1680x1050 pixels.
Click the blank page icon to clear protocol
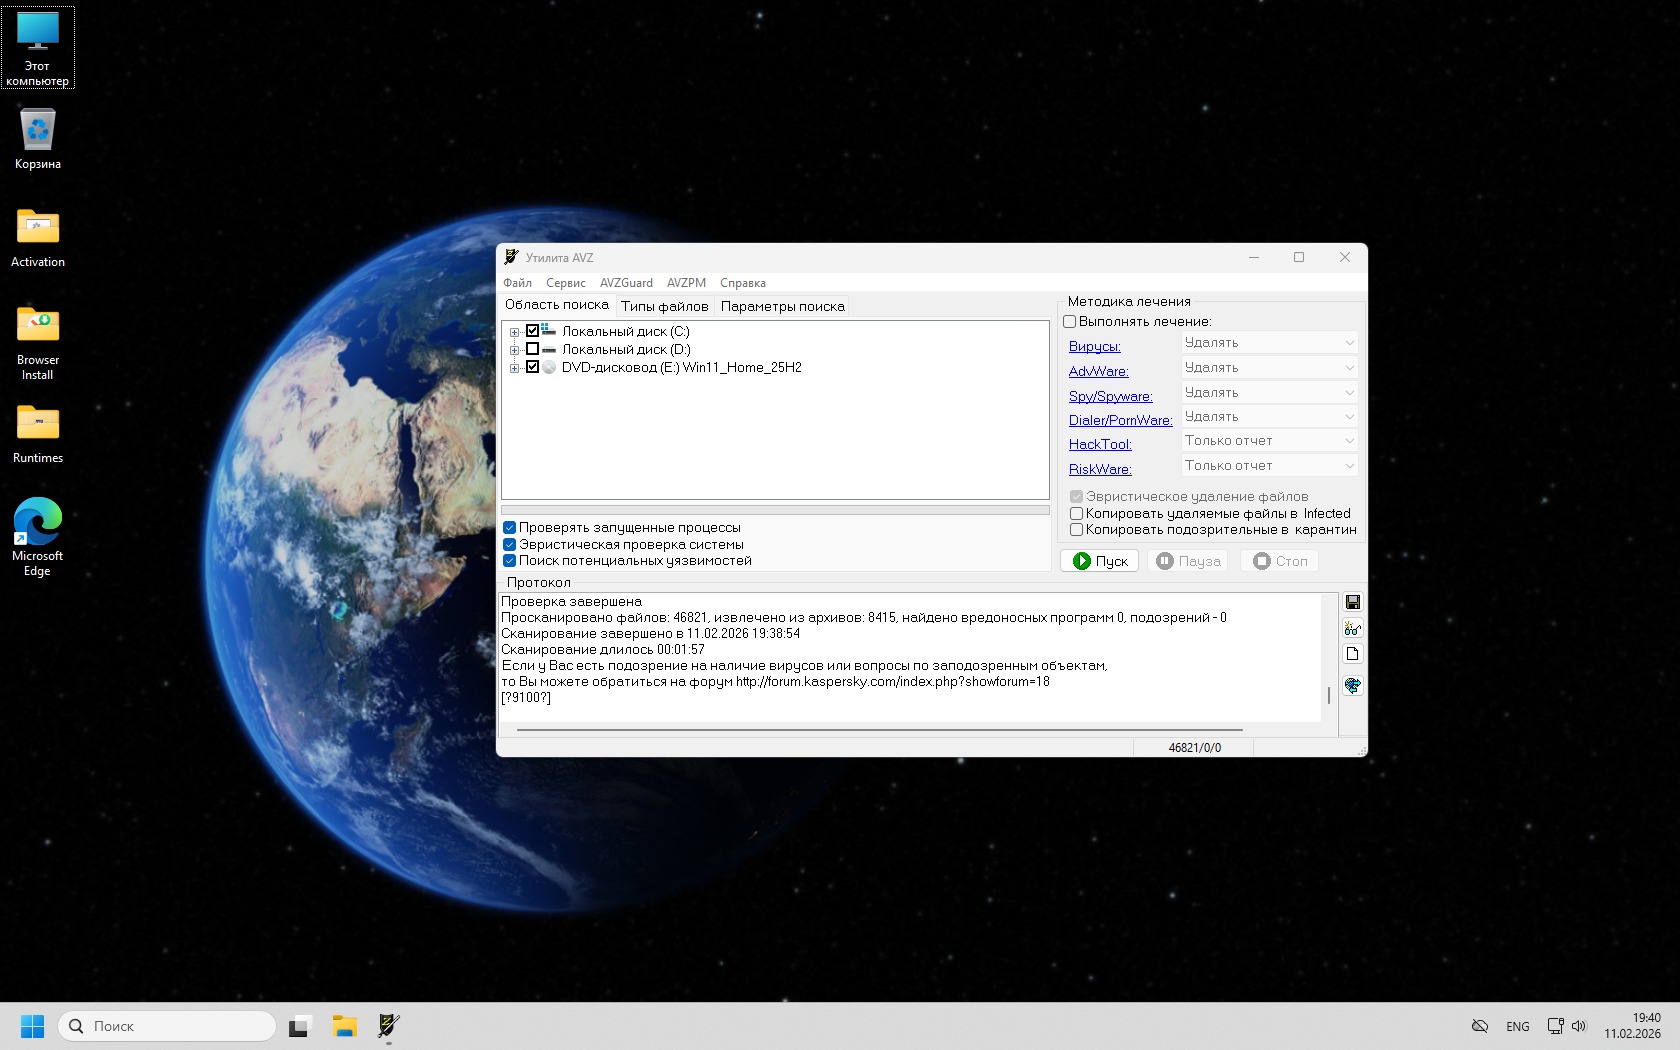click(x=1352, y=654)
